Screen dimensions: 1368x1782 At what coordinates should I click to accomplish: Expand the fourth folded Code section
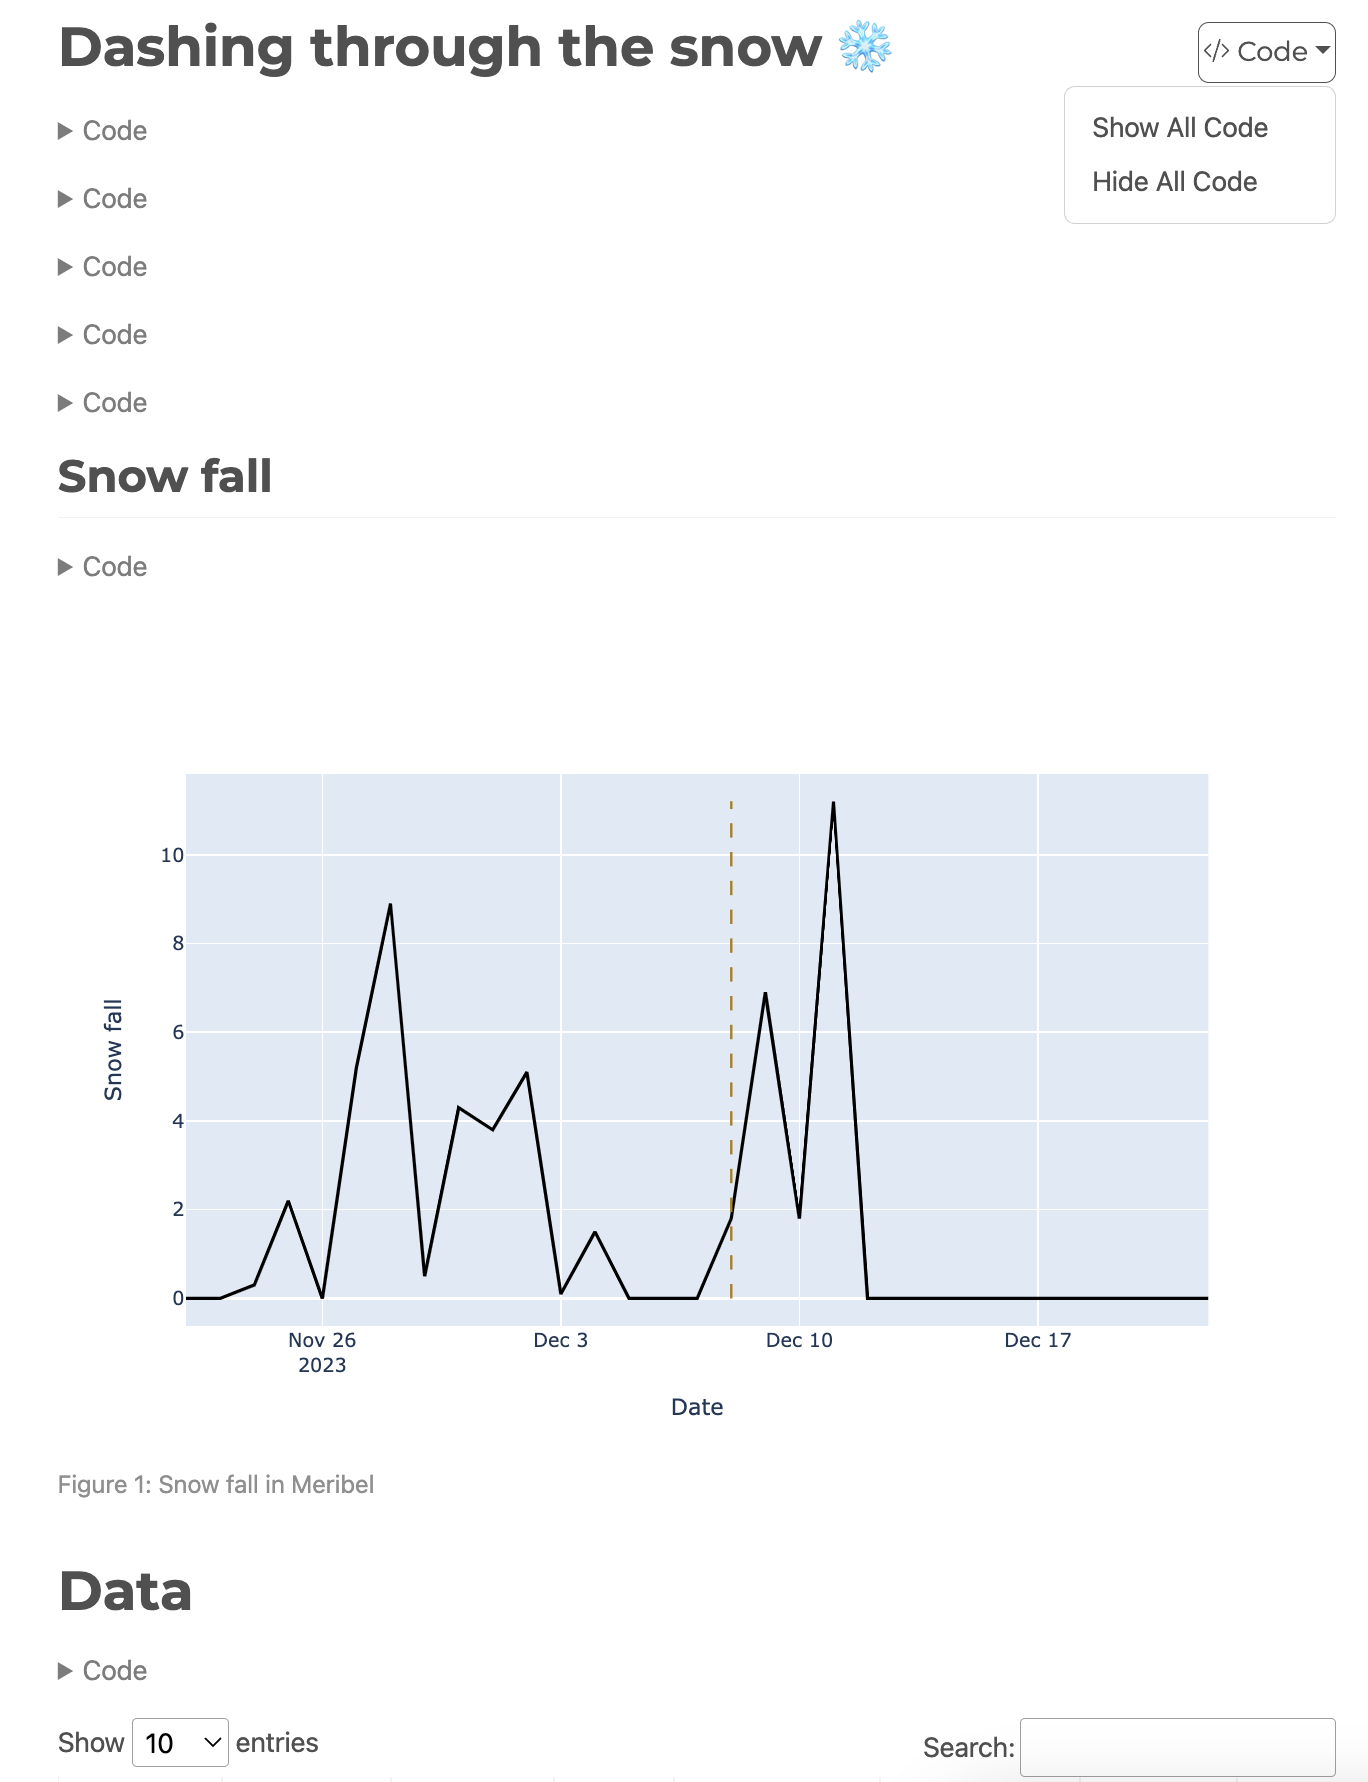[x=103, y=335]
